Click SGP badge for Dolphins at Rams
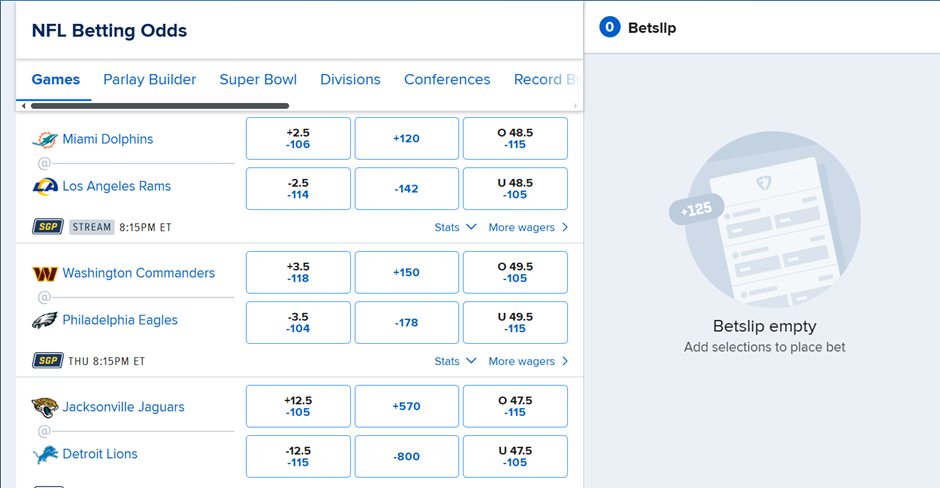 [x=48, y=227]
